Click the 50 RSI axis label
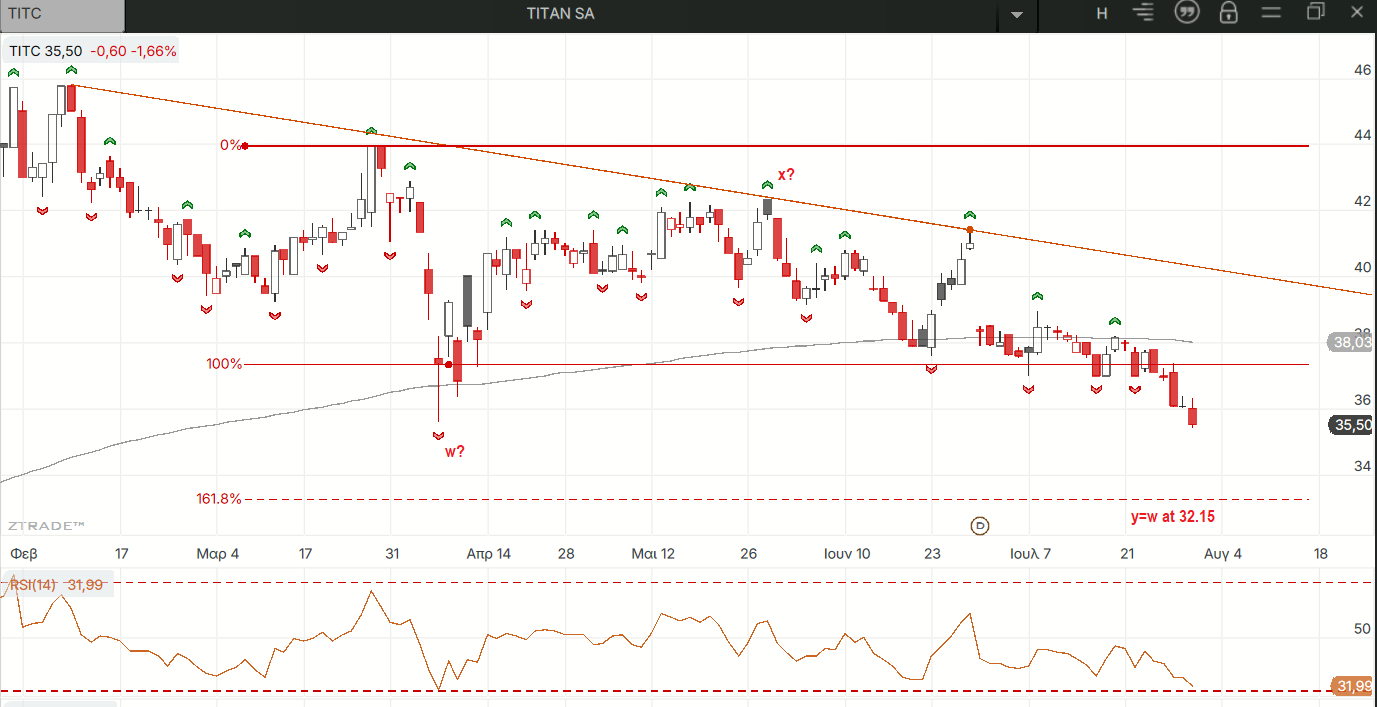Viewport: 1377px width, 707px height. pos(1362,629)
